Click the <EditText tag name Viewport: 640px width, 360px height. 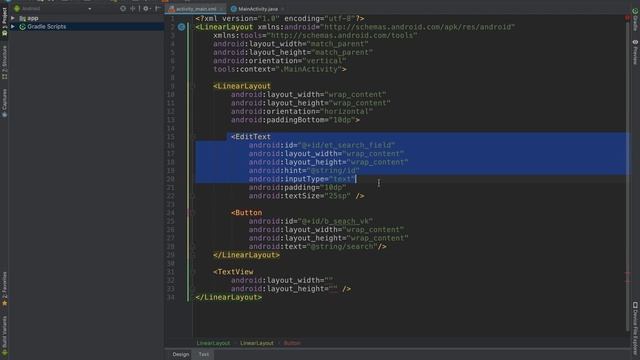(x=251, y=137)
